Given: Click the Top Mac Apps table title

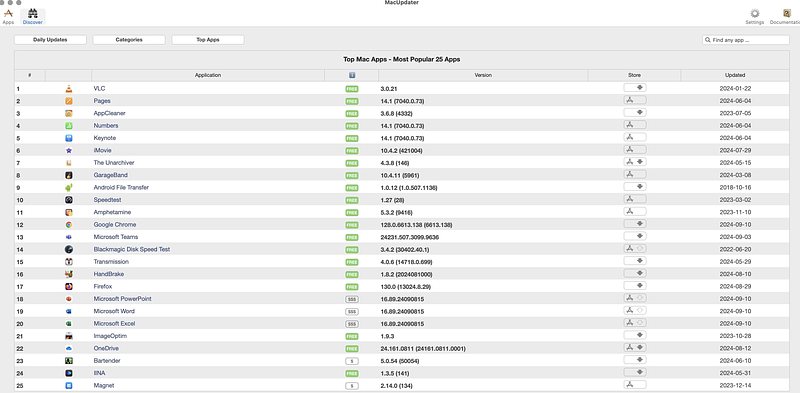Looking at the screenshot, I should coord(402,59).
